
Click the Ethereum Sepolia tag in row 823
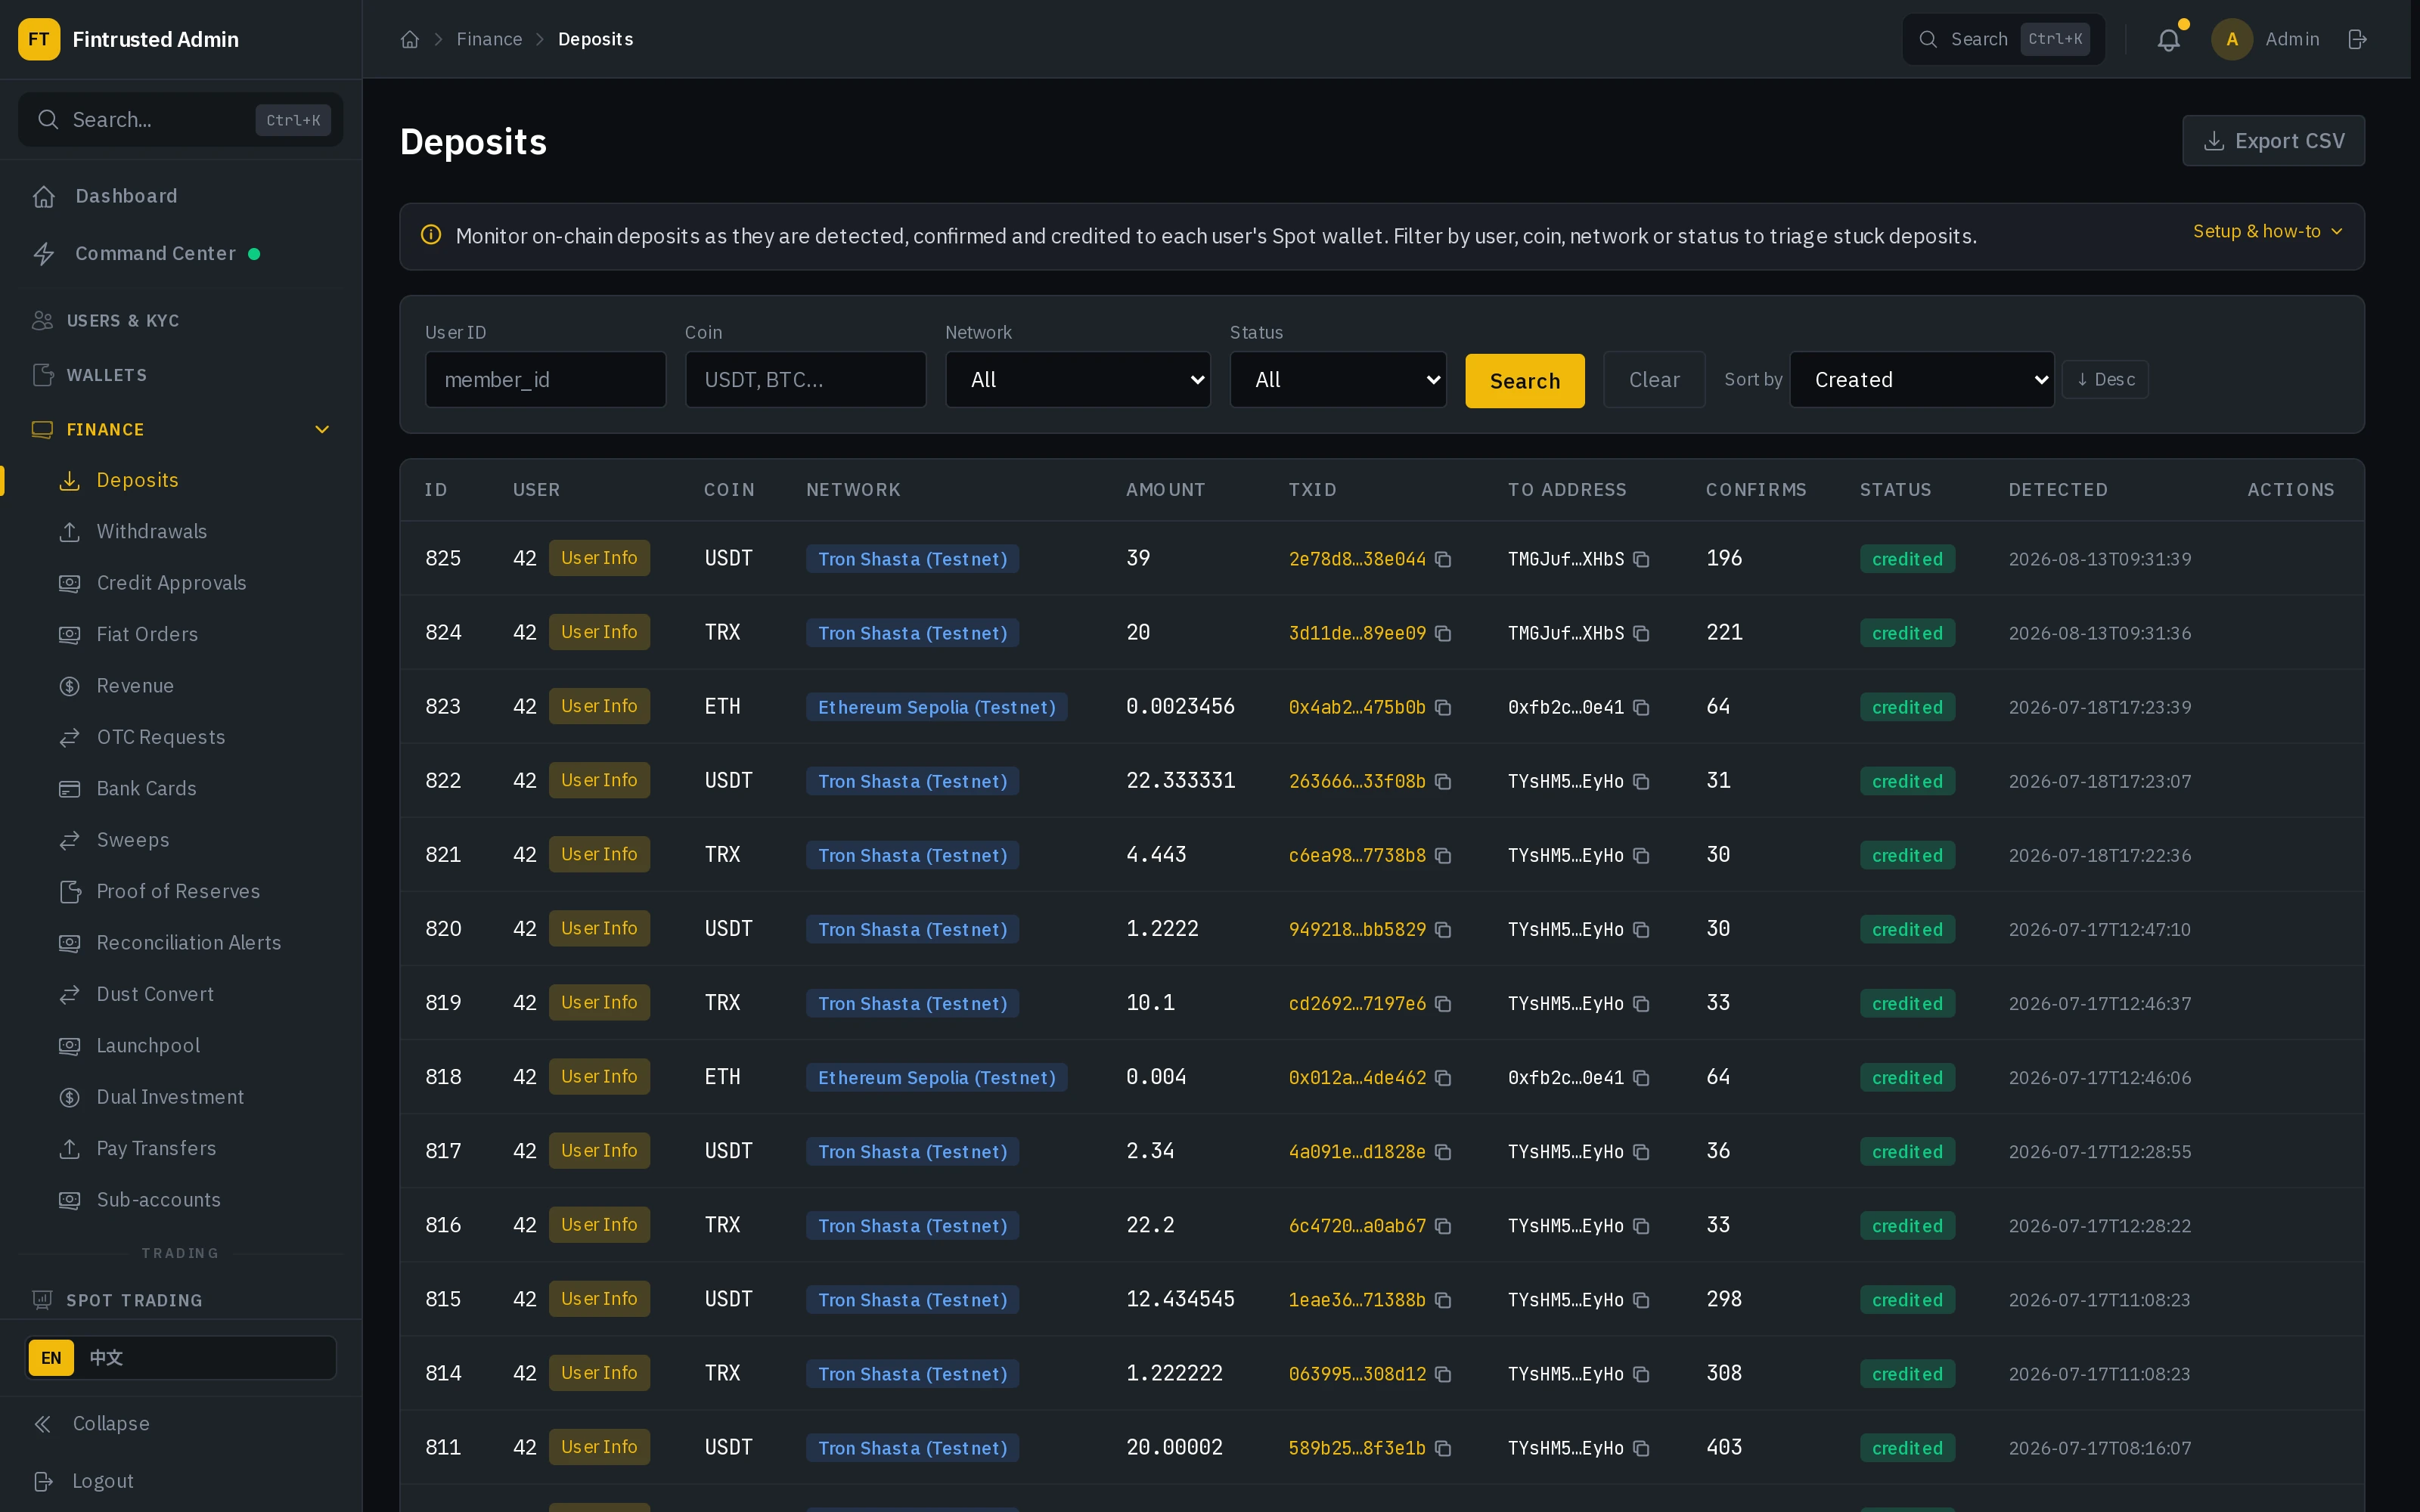click(936, 707)
